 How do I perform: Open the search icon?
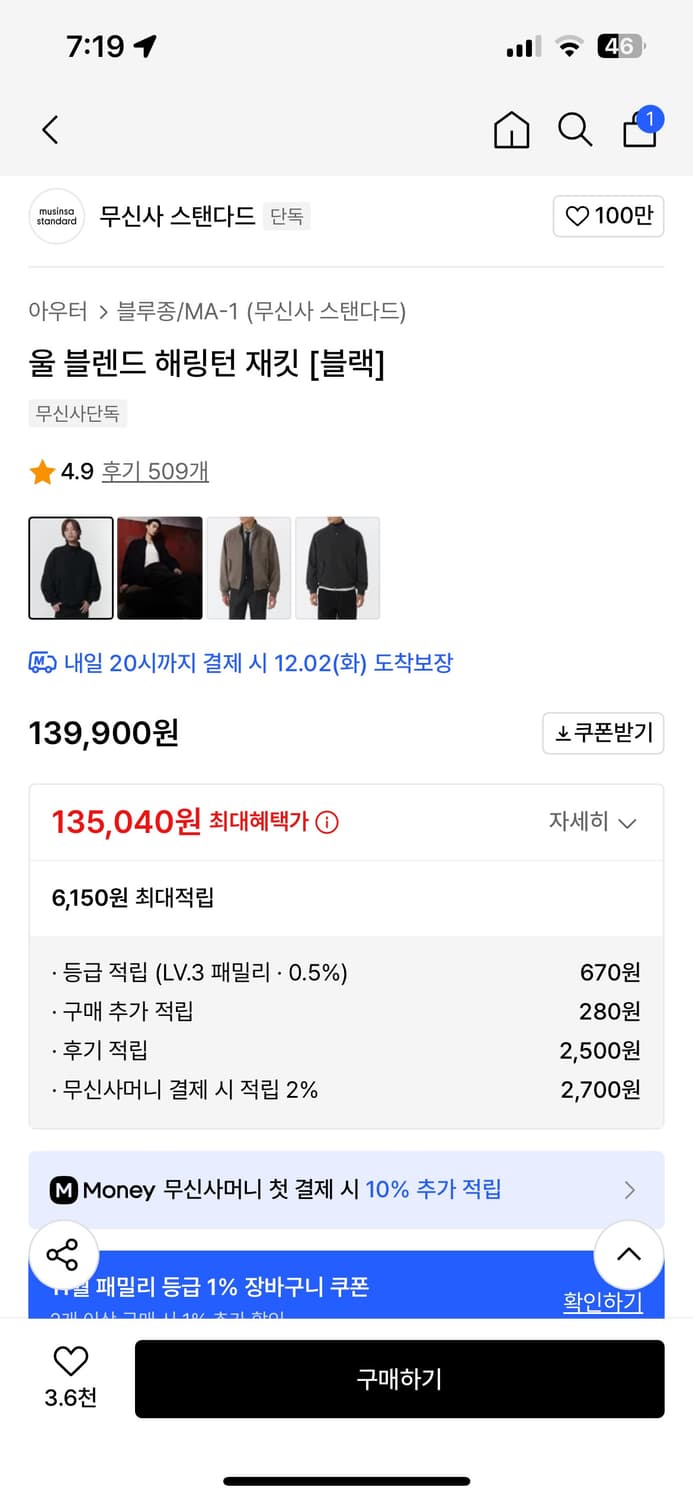click(x=574, y=130)
